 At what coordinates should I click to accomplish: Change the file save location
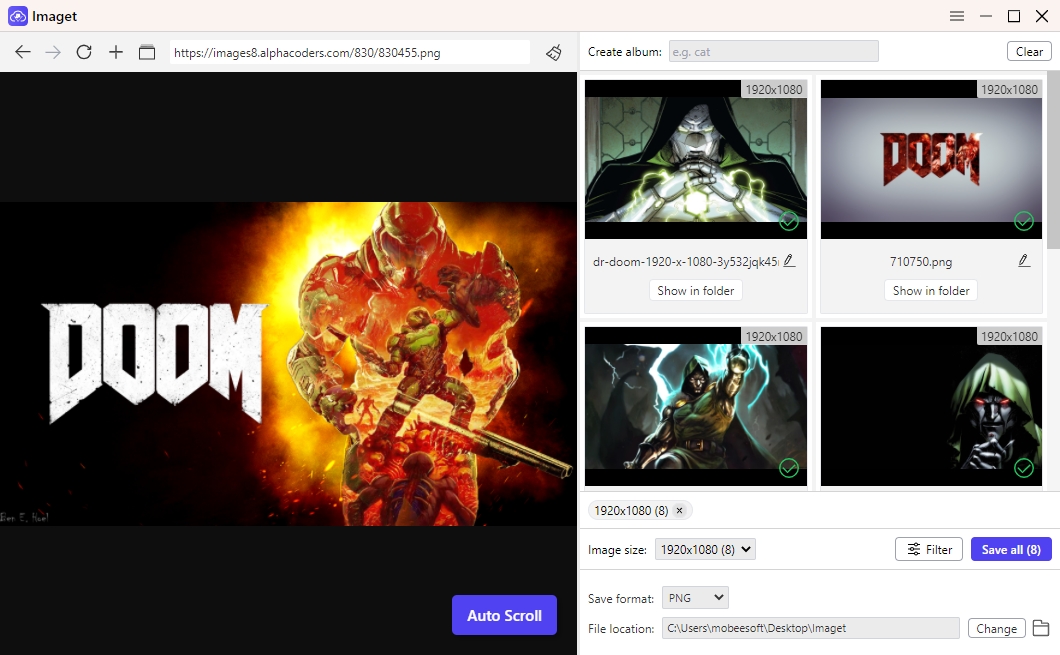click(996, 628)
